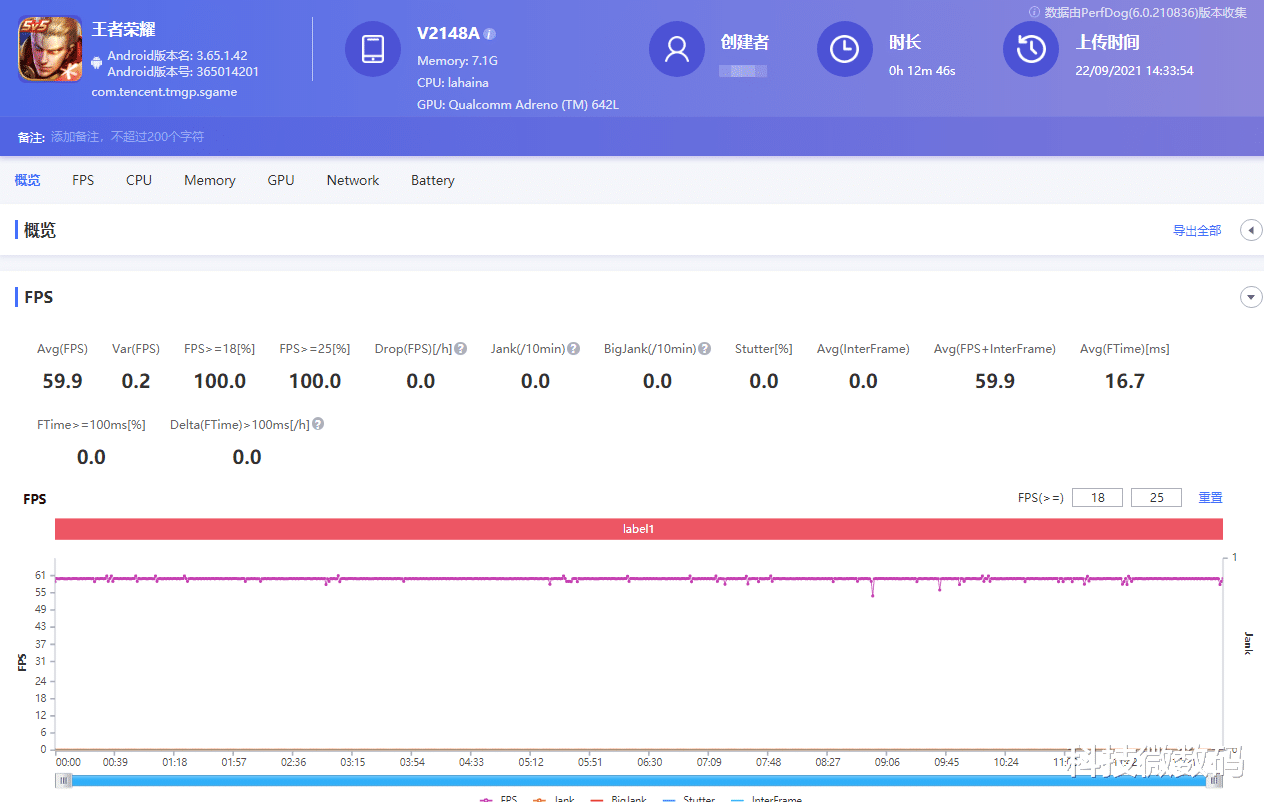Click help icon beside Jank(/10min)

[x=574, y=349]
